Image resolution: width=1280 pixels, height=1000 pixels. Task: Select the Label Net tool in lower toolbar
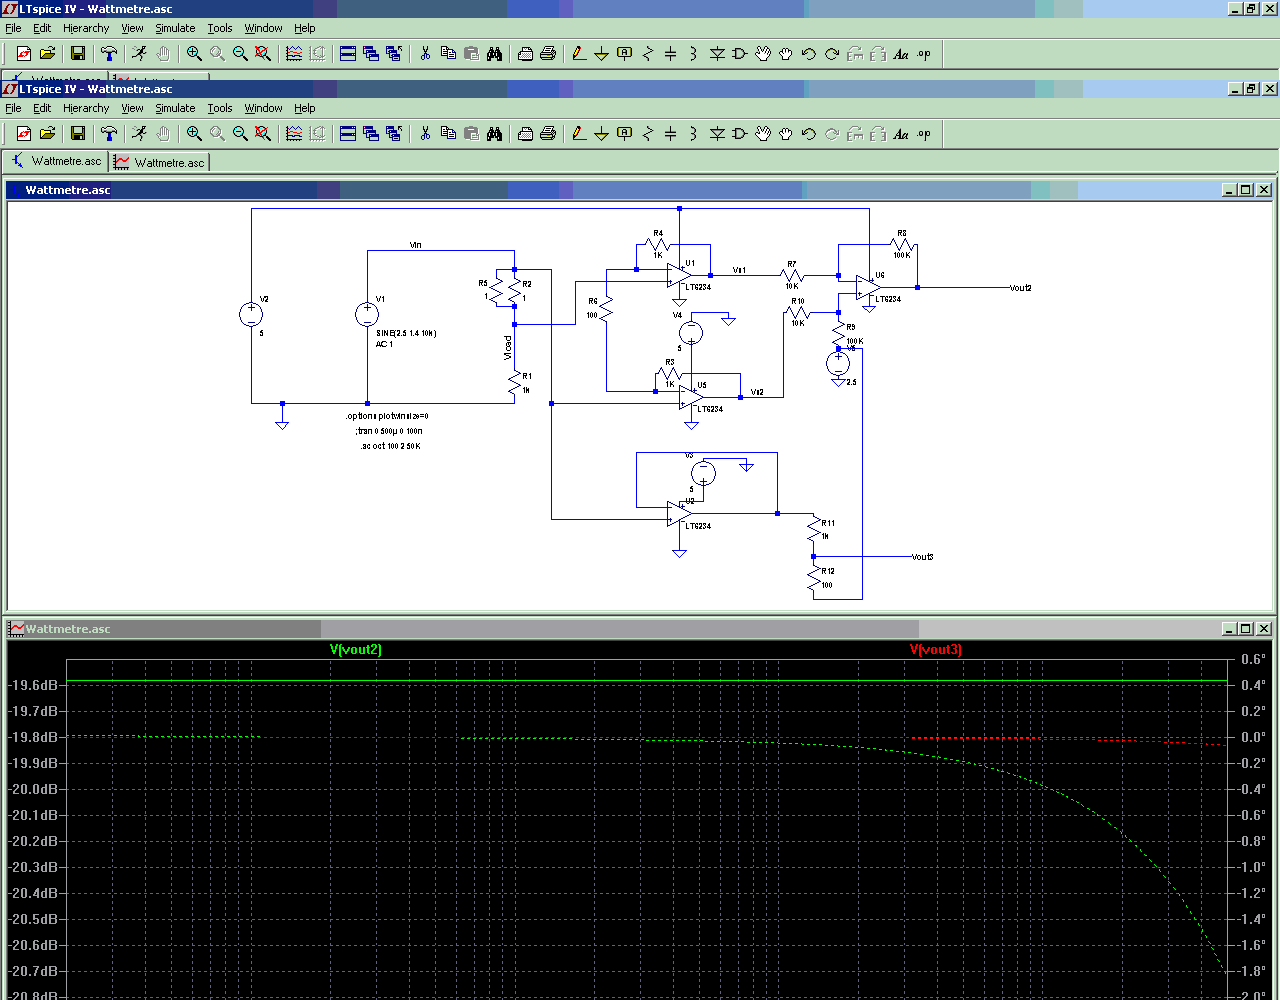tap(624, 134)
